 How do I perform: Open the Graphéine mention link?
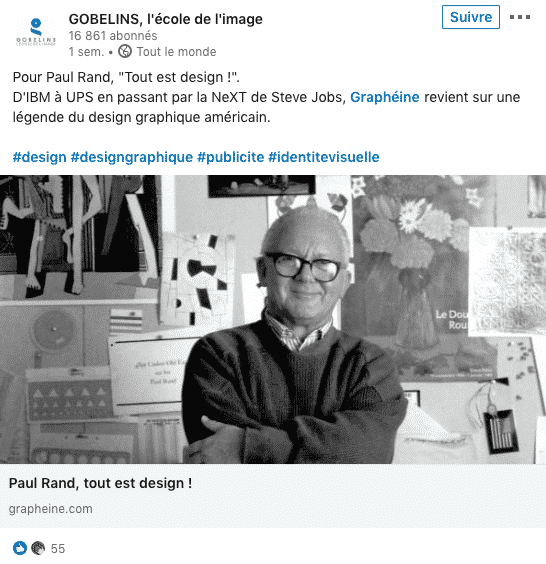pyautogui.click(x=385, y=97)
